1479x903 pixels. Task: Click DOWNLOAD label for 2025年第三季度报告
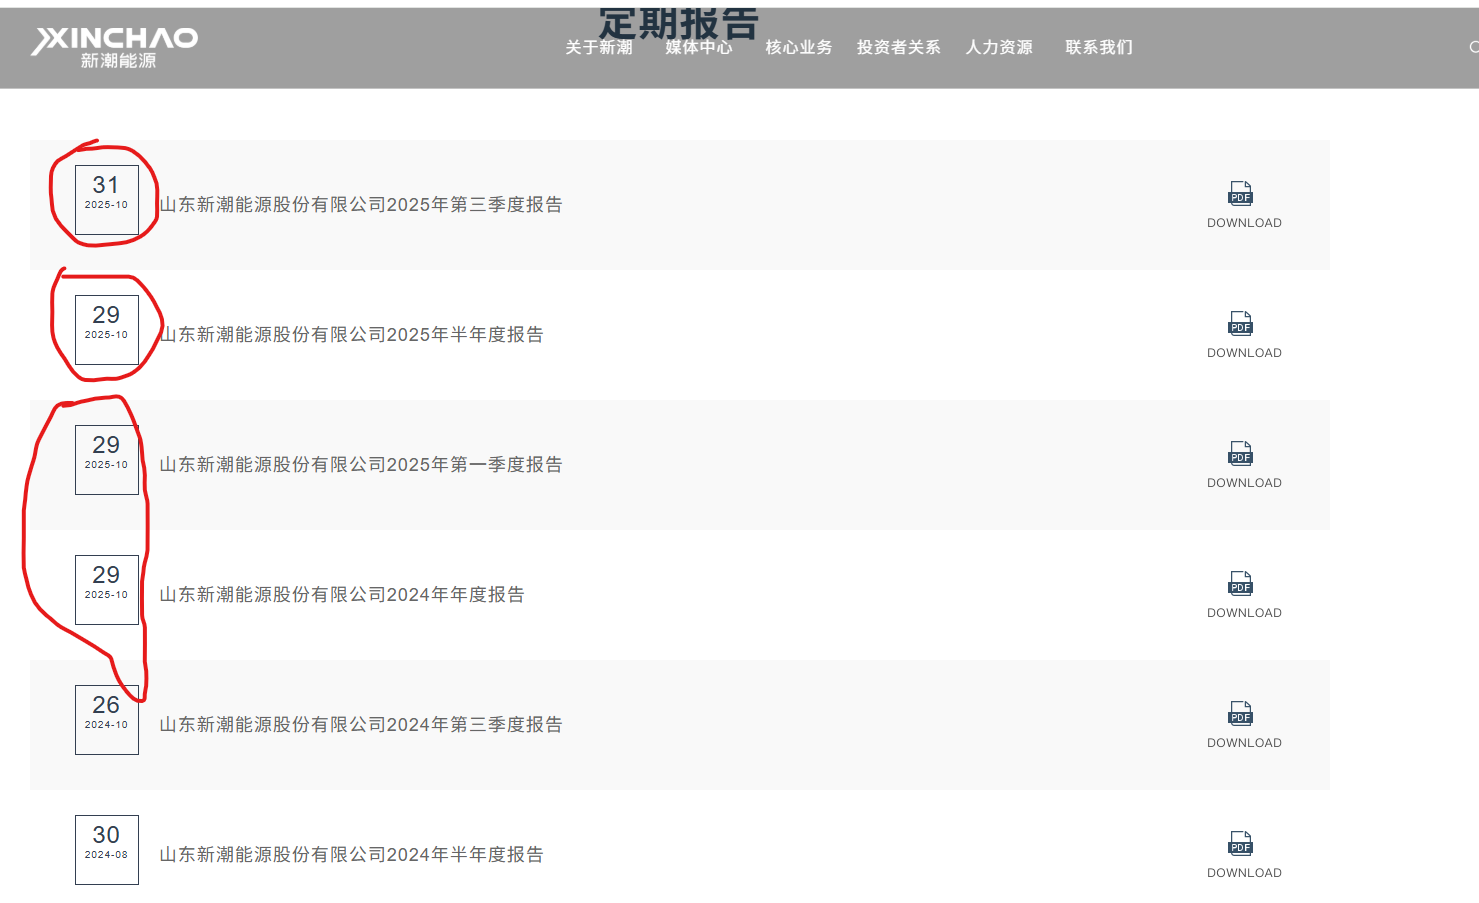[1244, 223]
